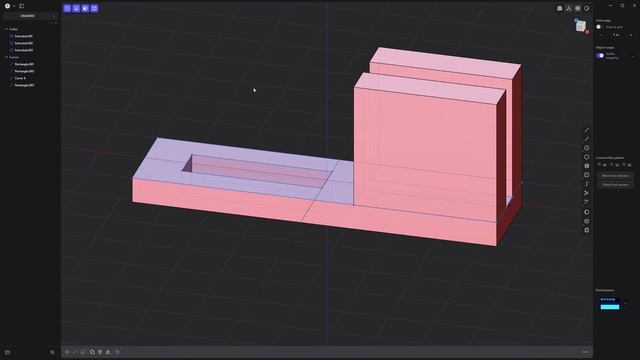Enable the Snap to grid toggle
Screen dimensions: 640x360
click(599, 27)
